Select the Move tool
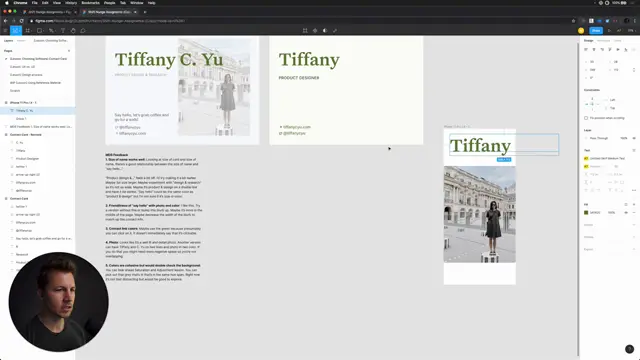Screen dimensions: 640x360 (16, 31)
